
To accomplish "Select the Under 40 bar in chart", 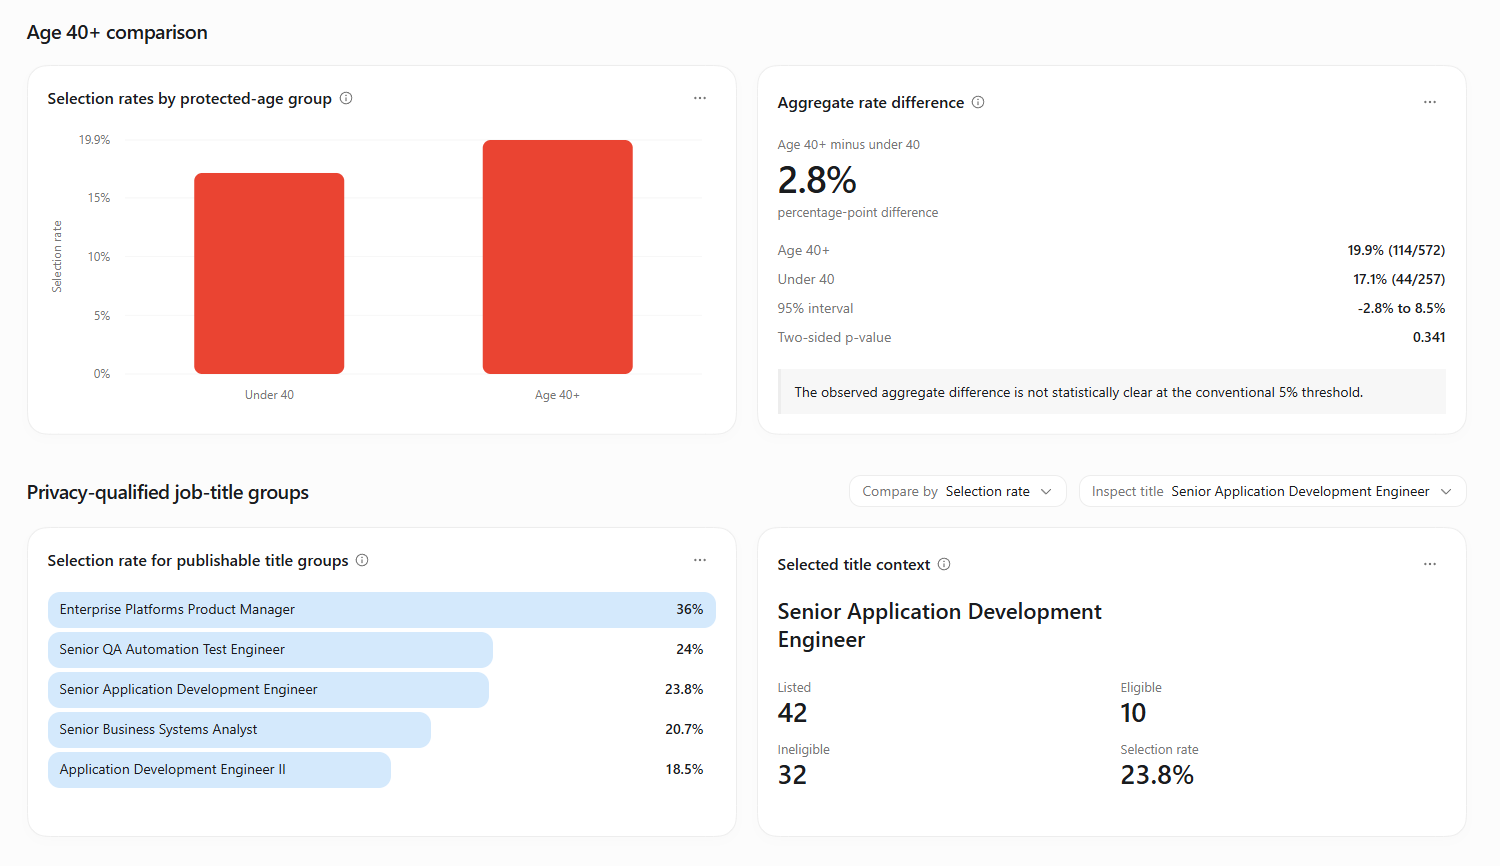I will (x=269, y=273).
